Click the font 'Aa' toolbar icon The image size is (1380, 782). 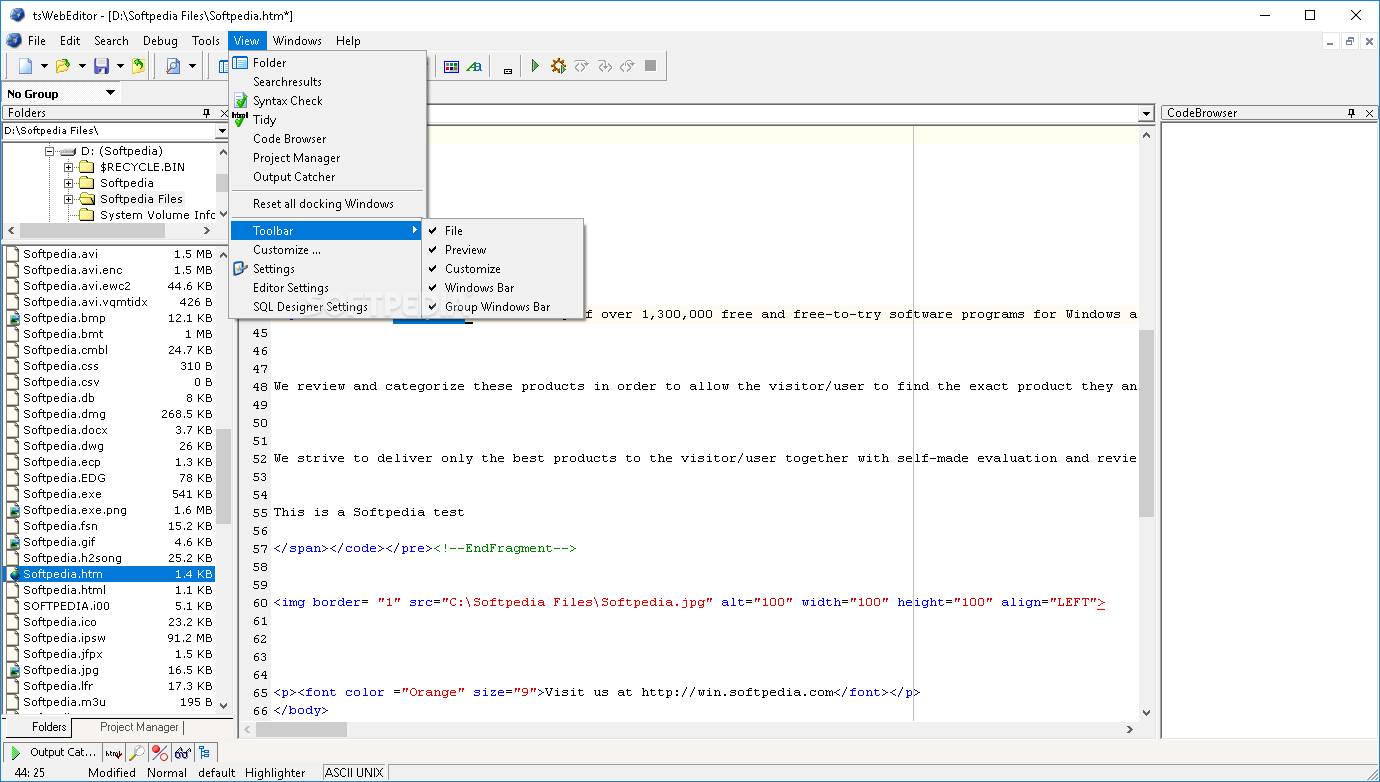[475, 66]
